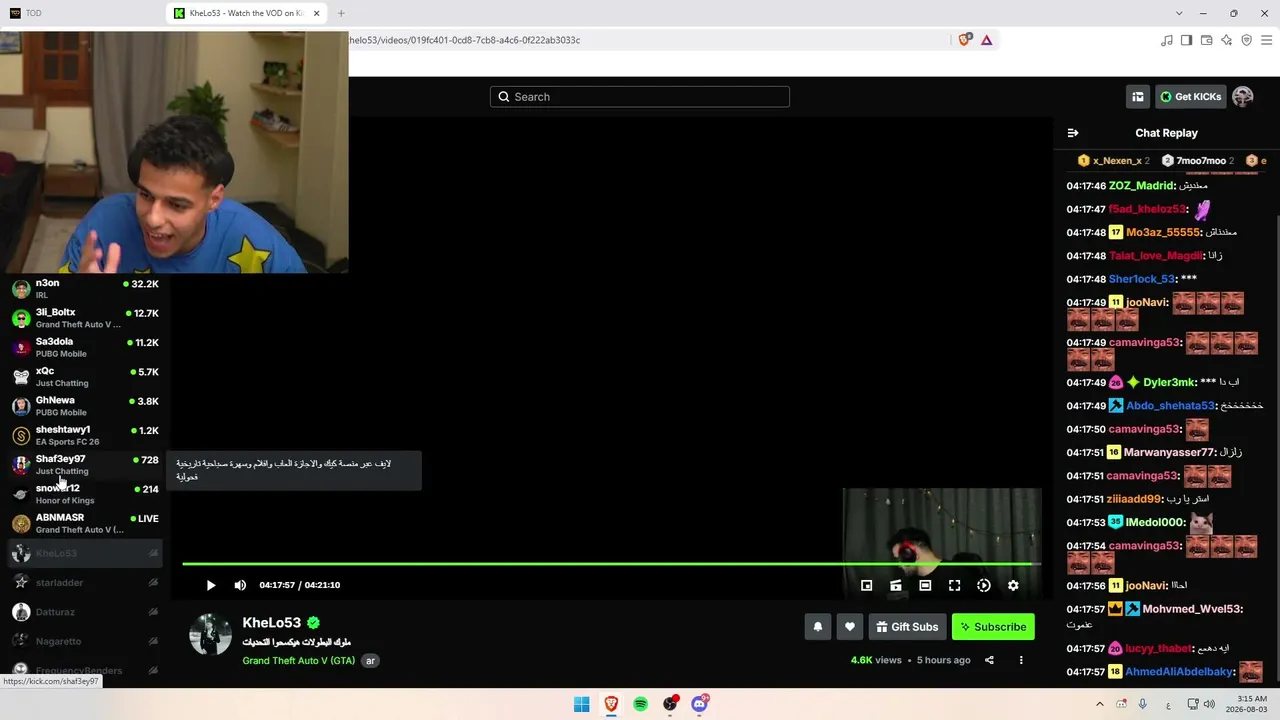Click joonavi username at 04:17:49
Screen dimensions: 1280x720
click(x=1146, y=302)
